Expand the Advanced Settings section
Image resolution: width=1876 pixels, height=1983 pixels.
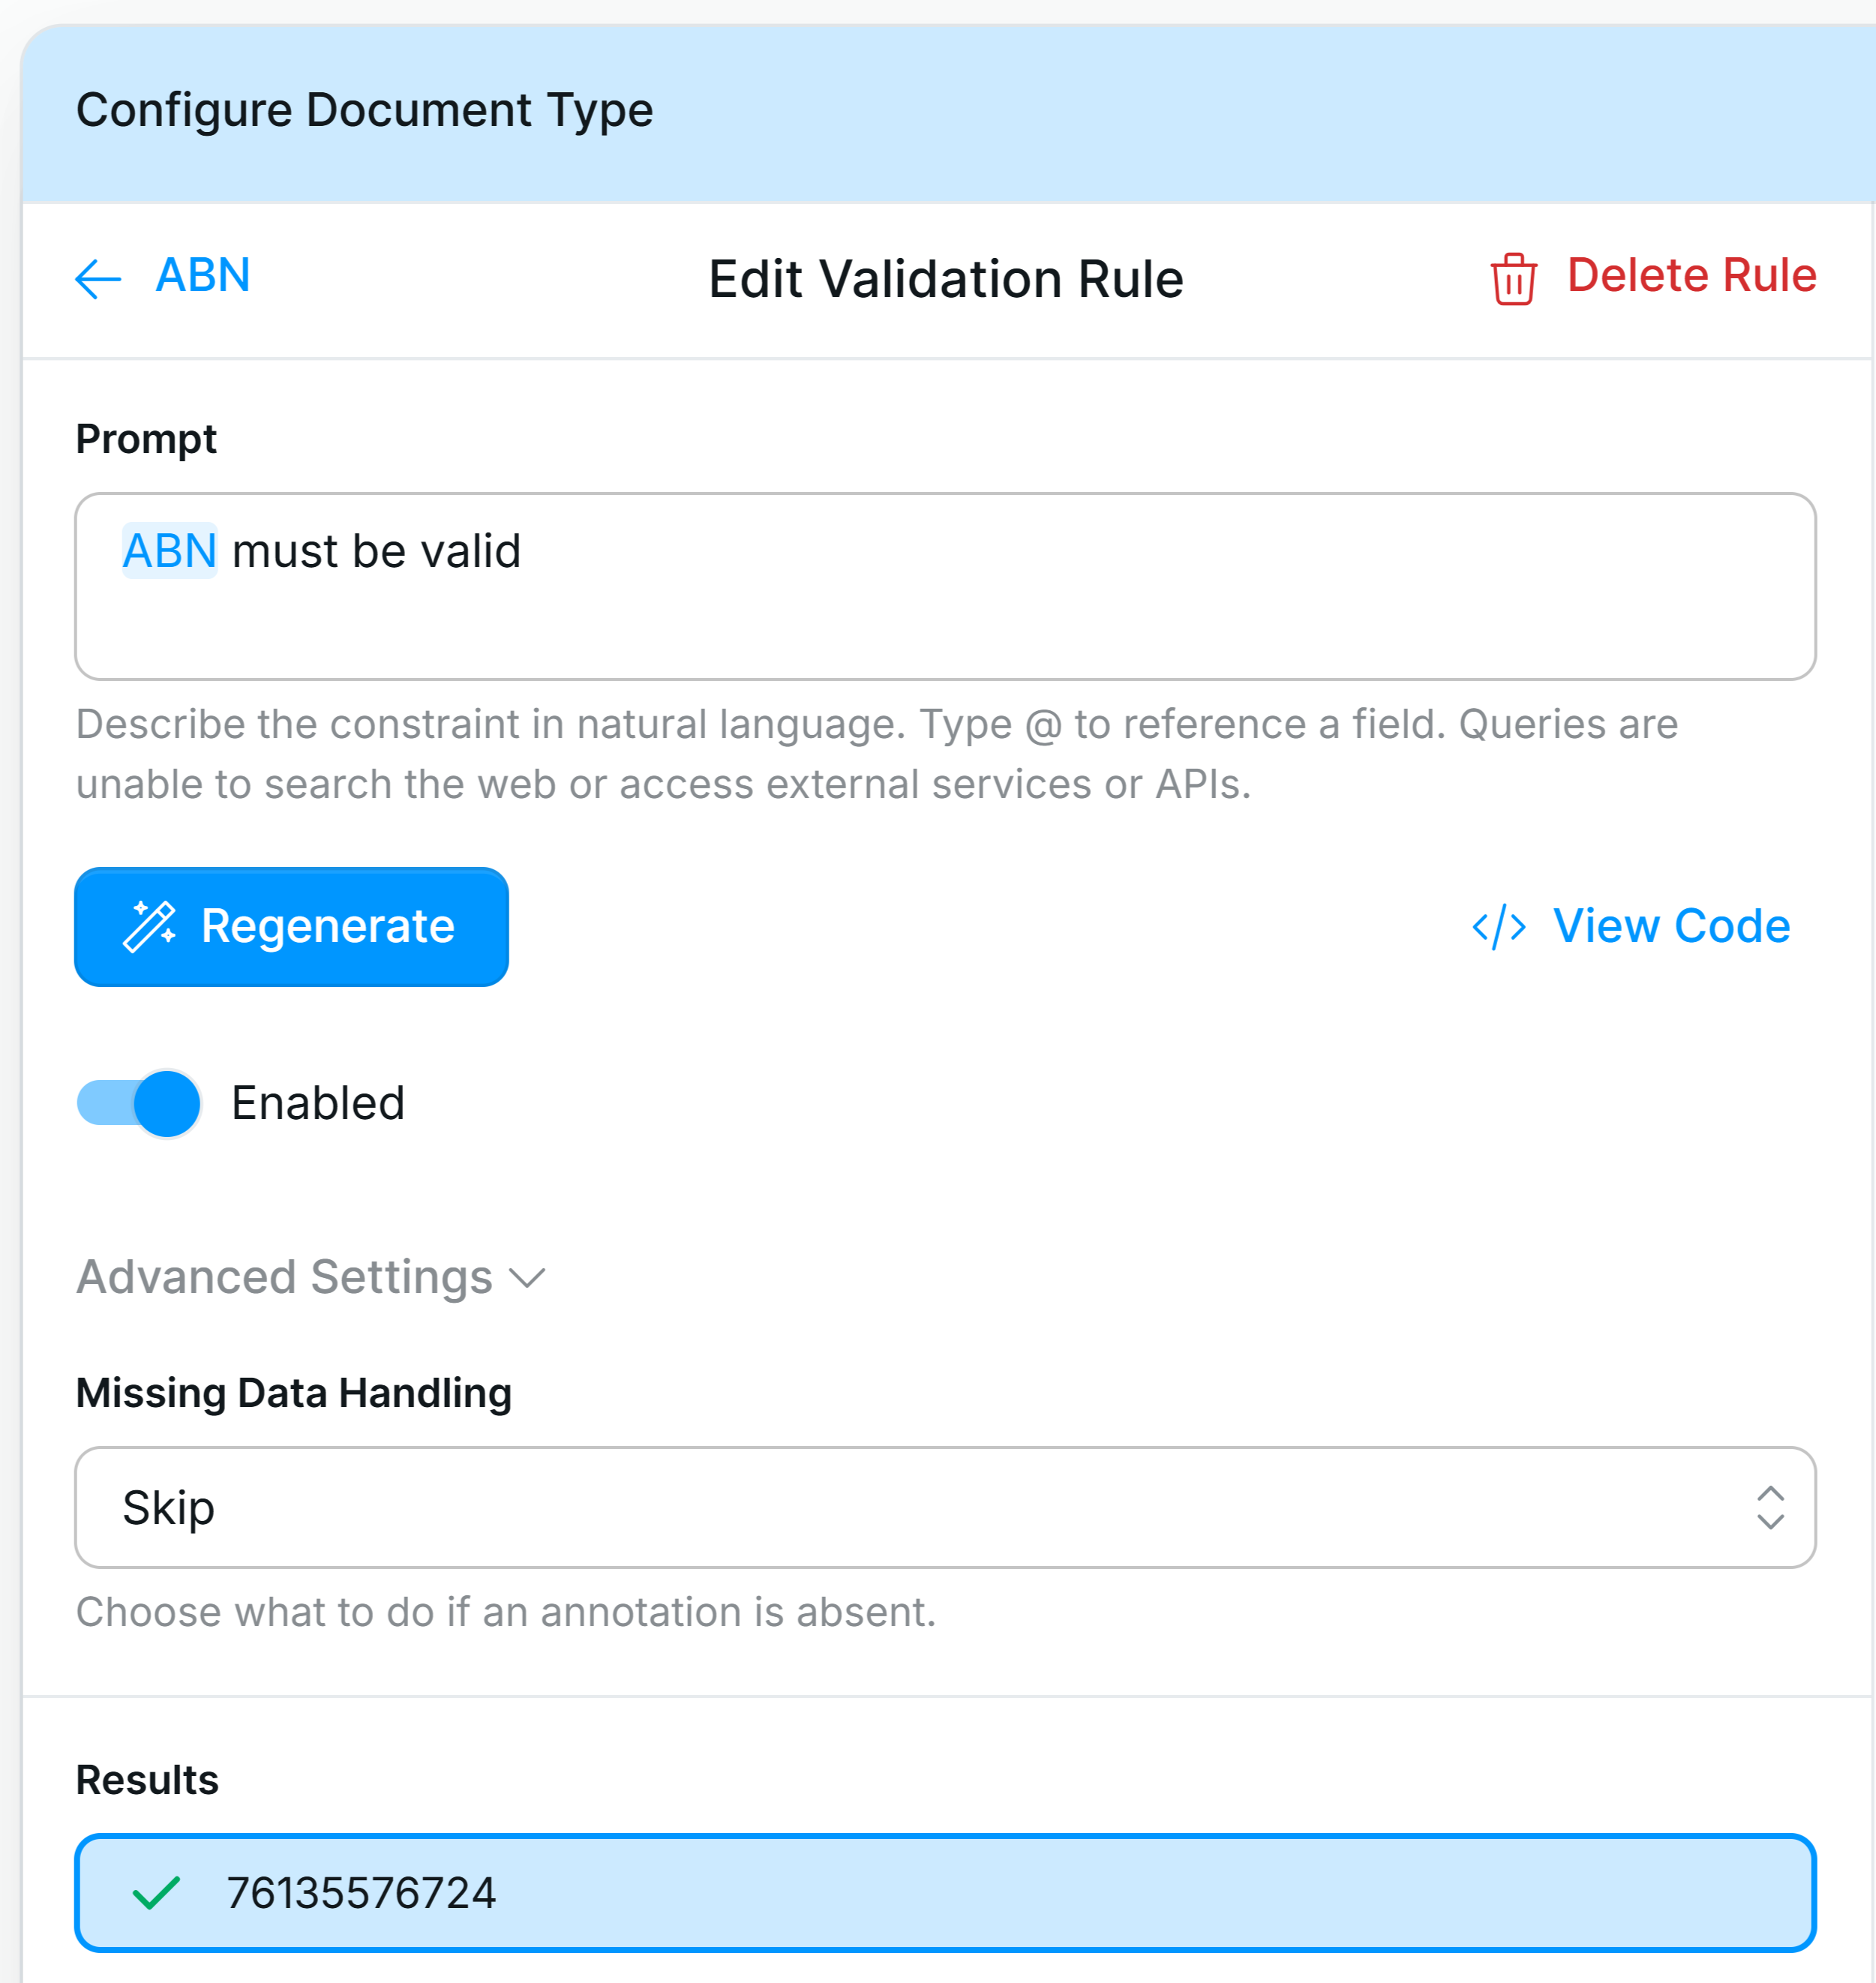[x=285, y=1276]
